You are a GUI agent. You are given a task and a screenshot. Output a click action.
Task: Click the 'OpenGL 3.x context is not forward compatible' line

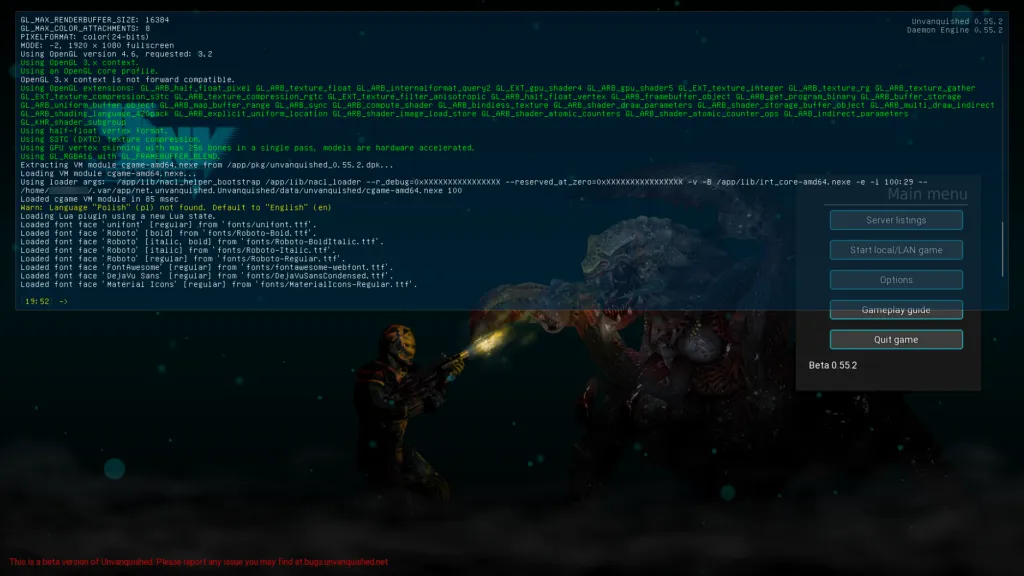point(127,80)
